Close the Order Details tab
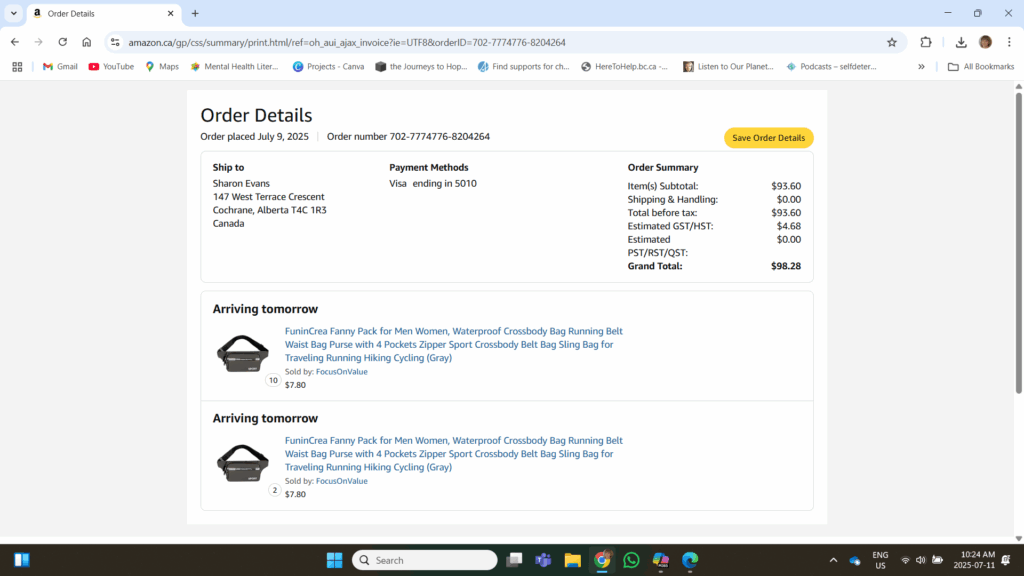 [170, 13]
